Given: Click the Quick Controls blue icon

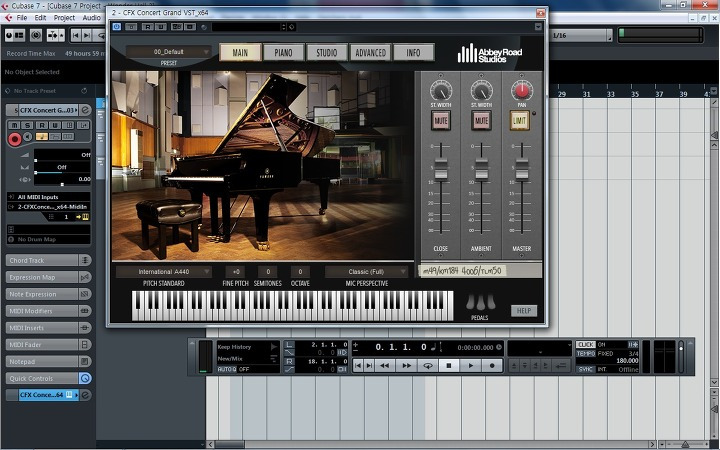Looking at the screenshot, I should coord(85,378).
